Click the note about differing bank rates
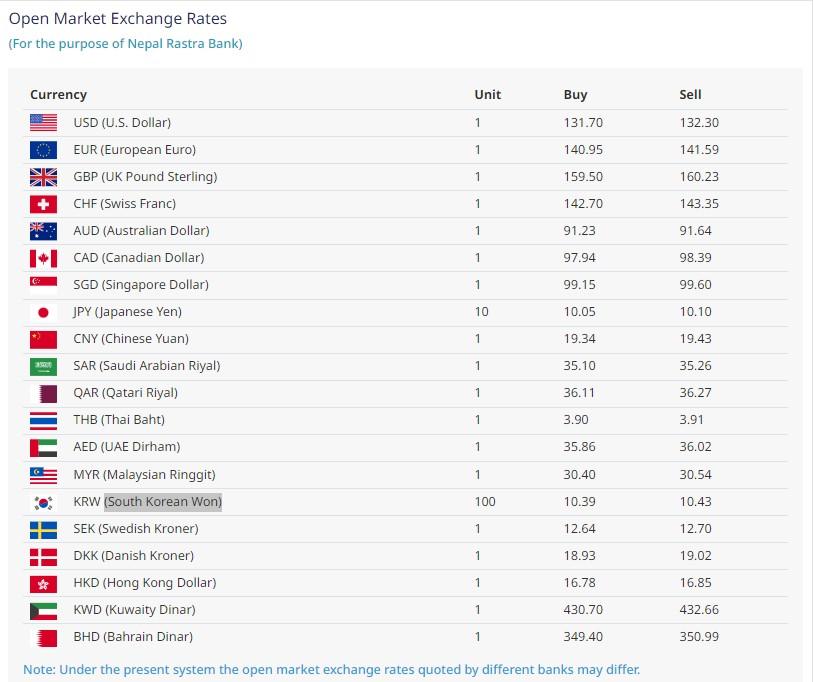The image size is (813, 682). 332,670
